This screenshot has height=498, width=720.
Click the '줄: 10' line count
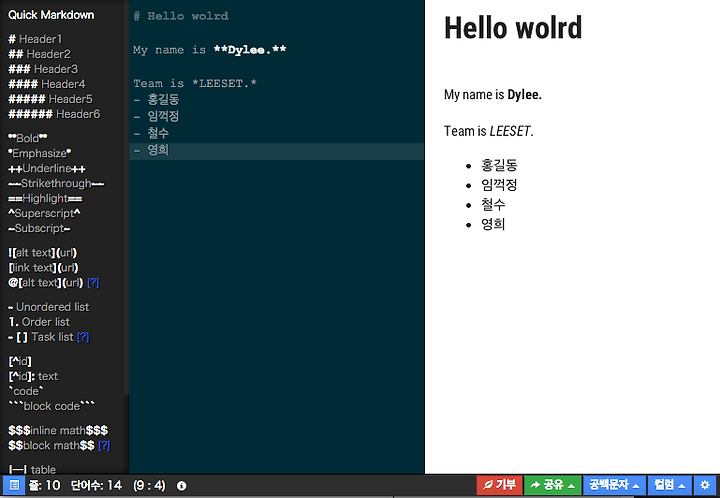(45, 485)
